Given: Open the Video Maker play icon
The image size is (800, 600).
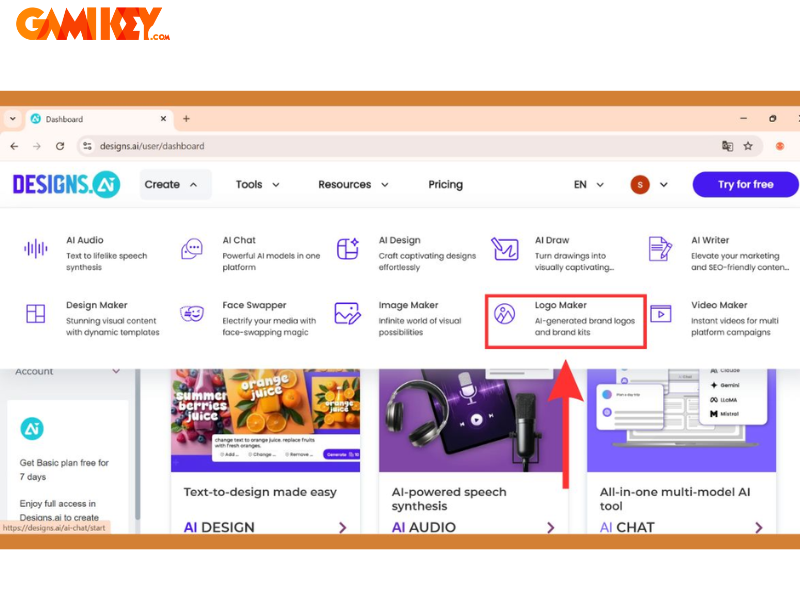Looking at the screenshot, I should point(661,314).
